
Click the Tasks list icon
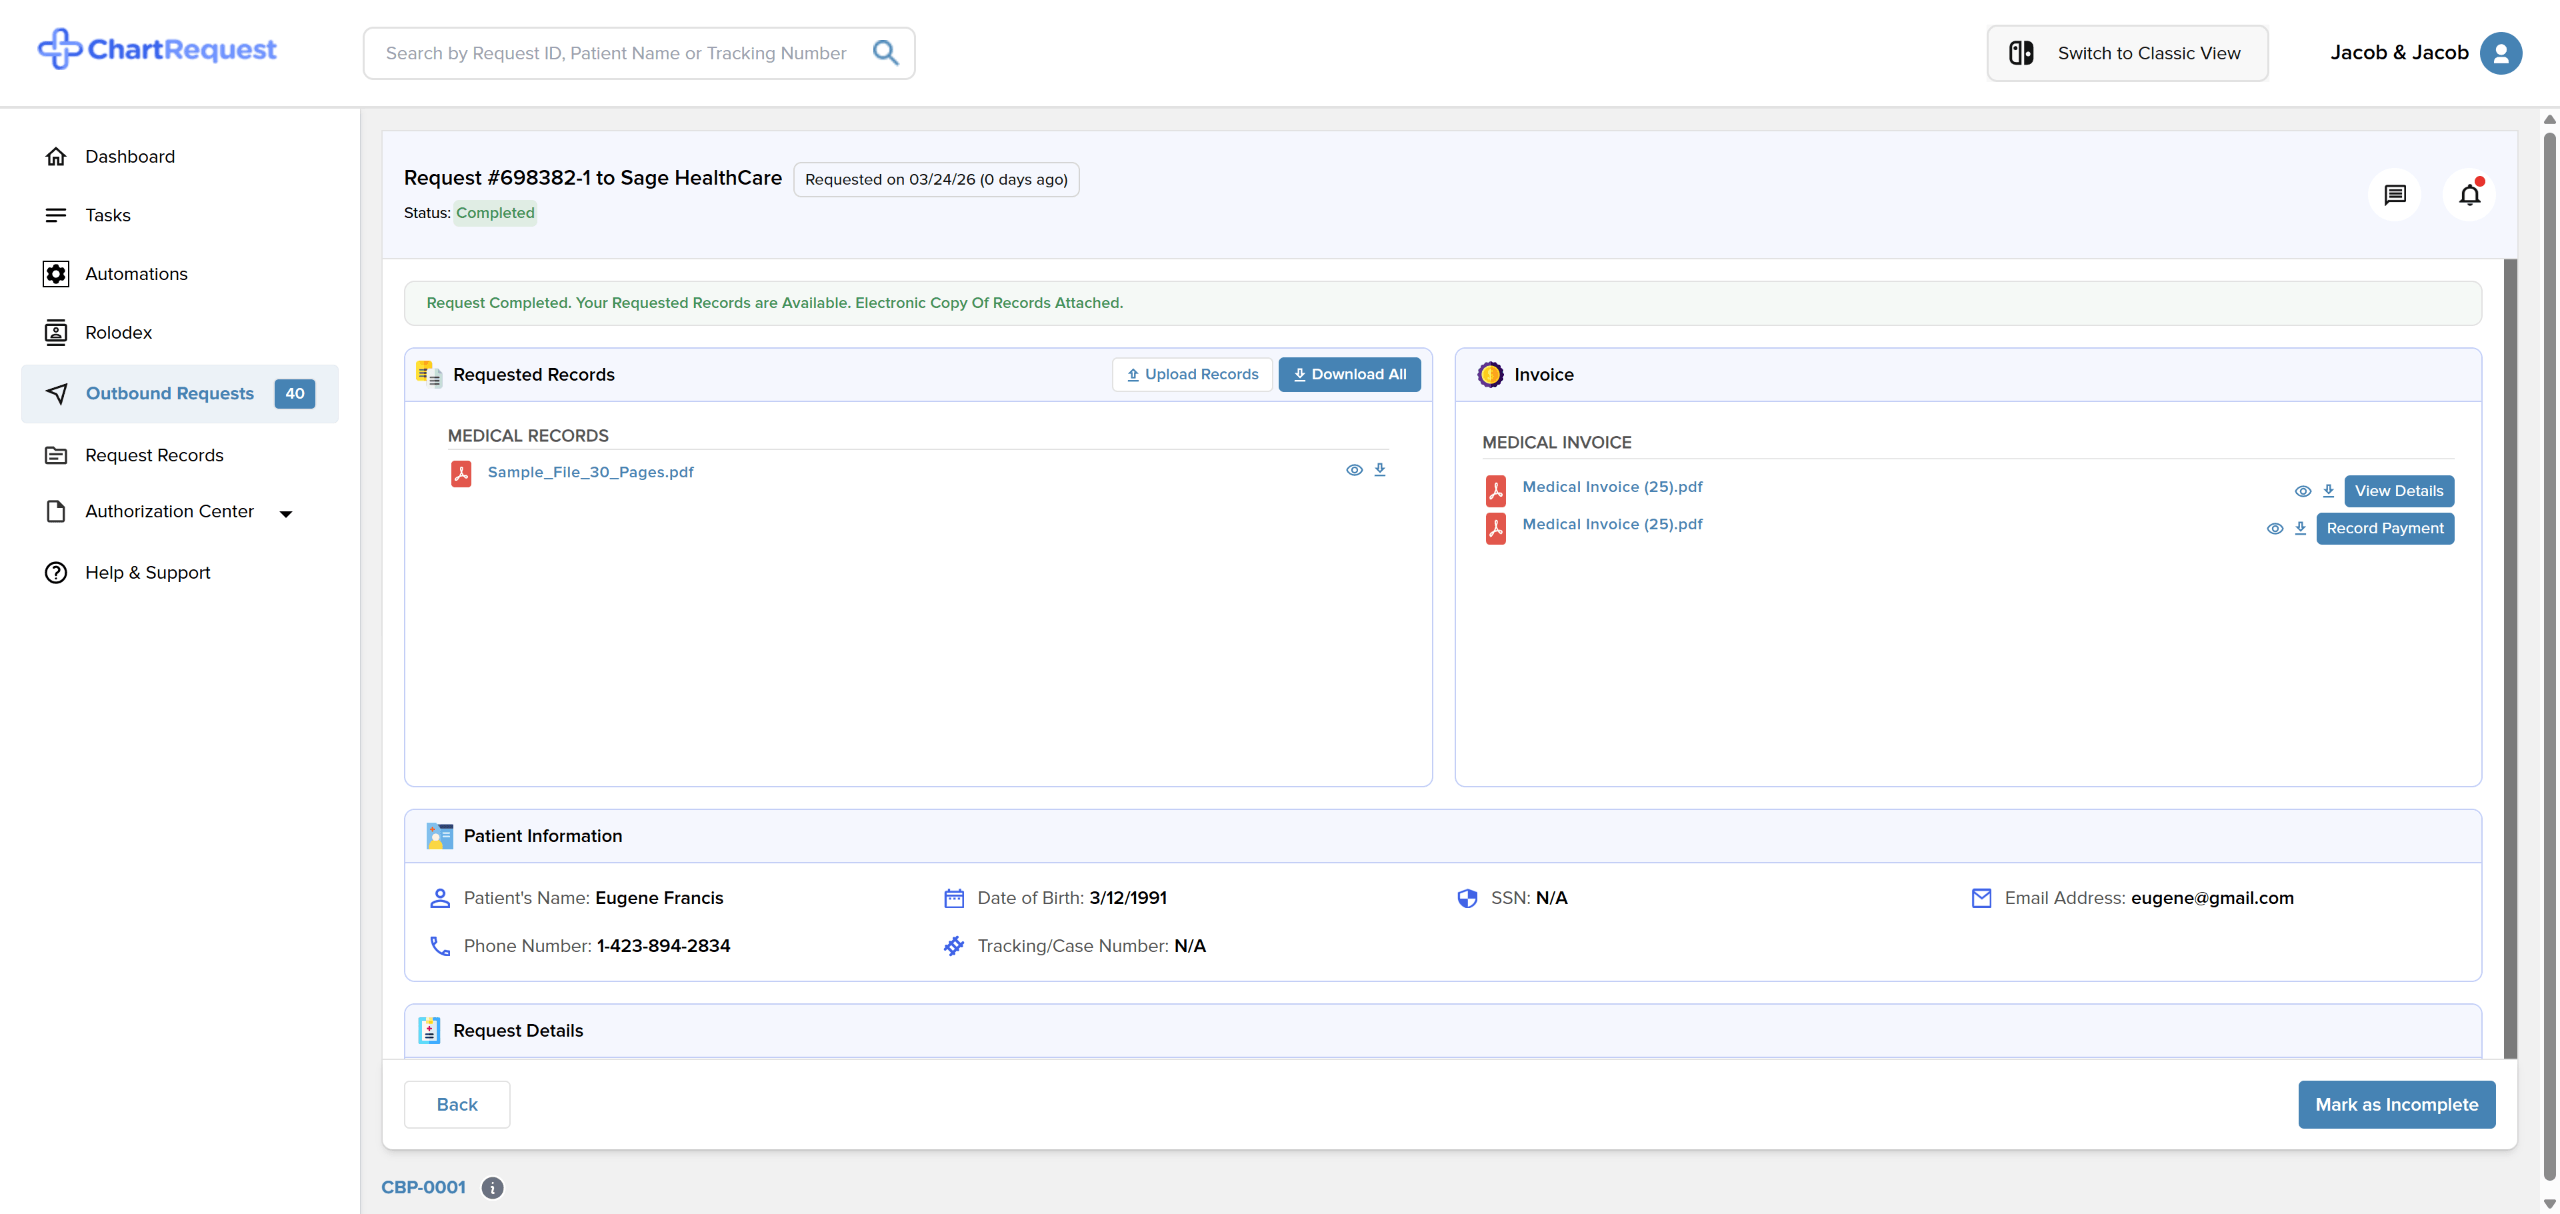tap(56, 215)
